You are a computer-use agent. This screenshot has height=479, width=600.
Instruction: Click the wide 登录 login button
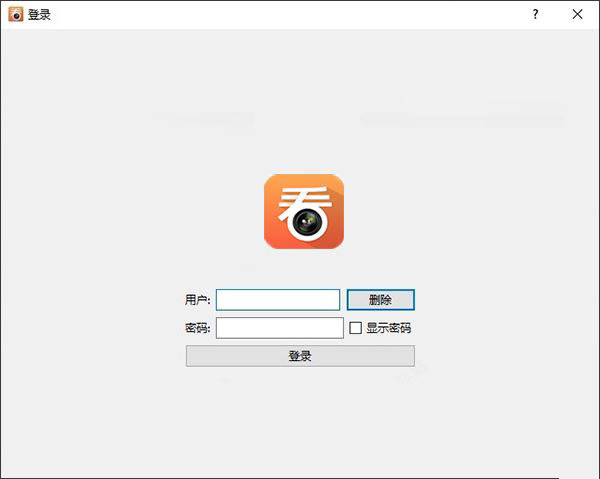click(x=300, y=356)
